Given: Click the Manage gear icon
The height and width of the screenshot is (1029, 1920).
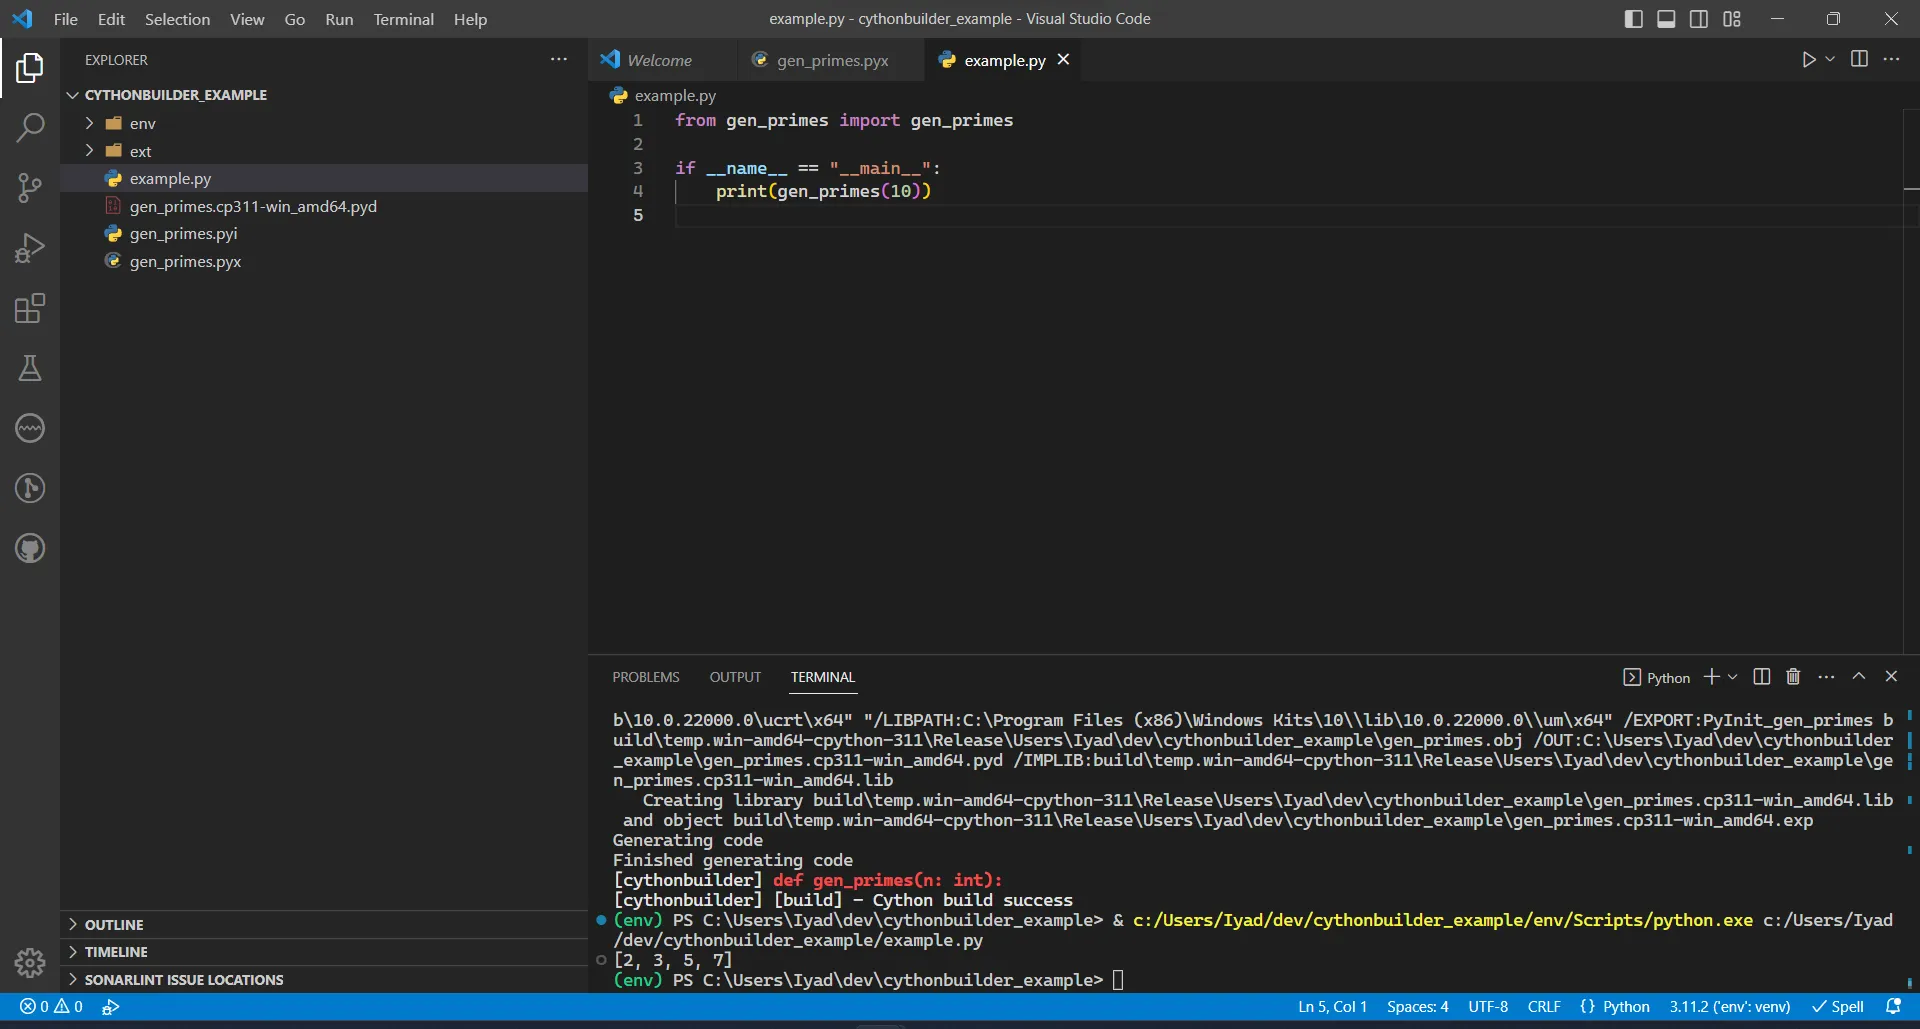Looking at the screenshot, I should [30, 963].
